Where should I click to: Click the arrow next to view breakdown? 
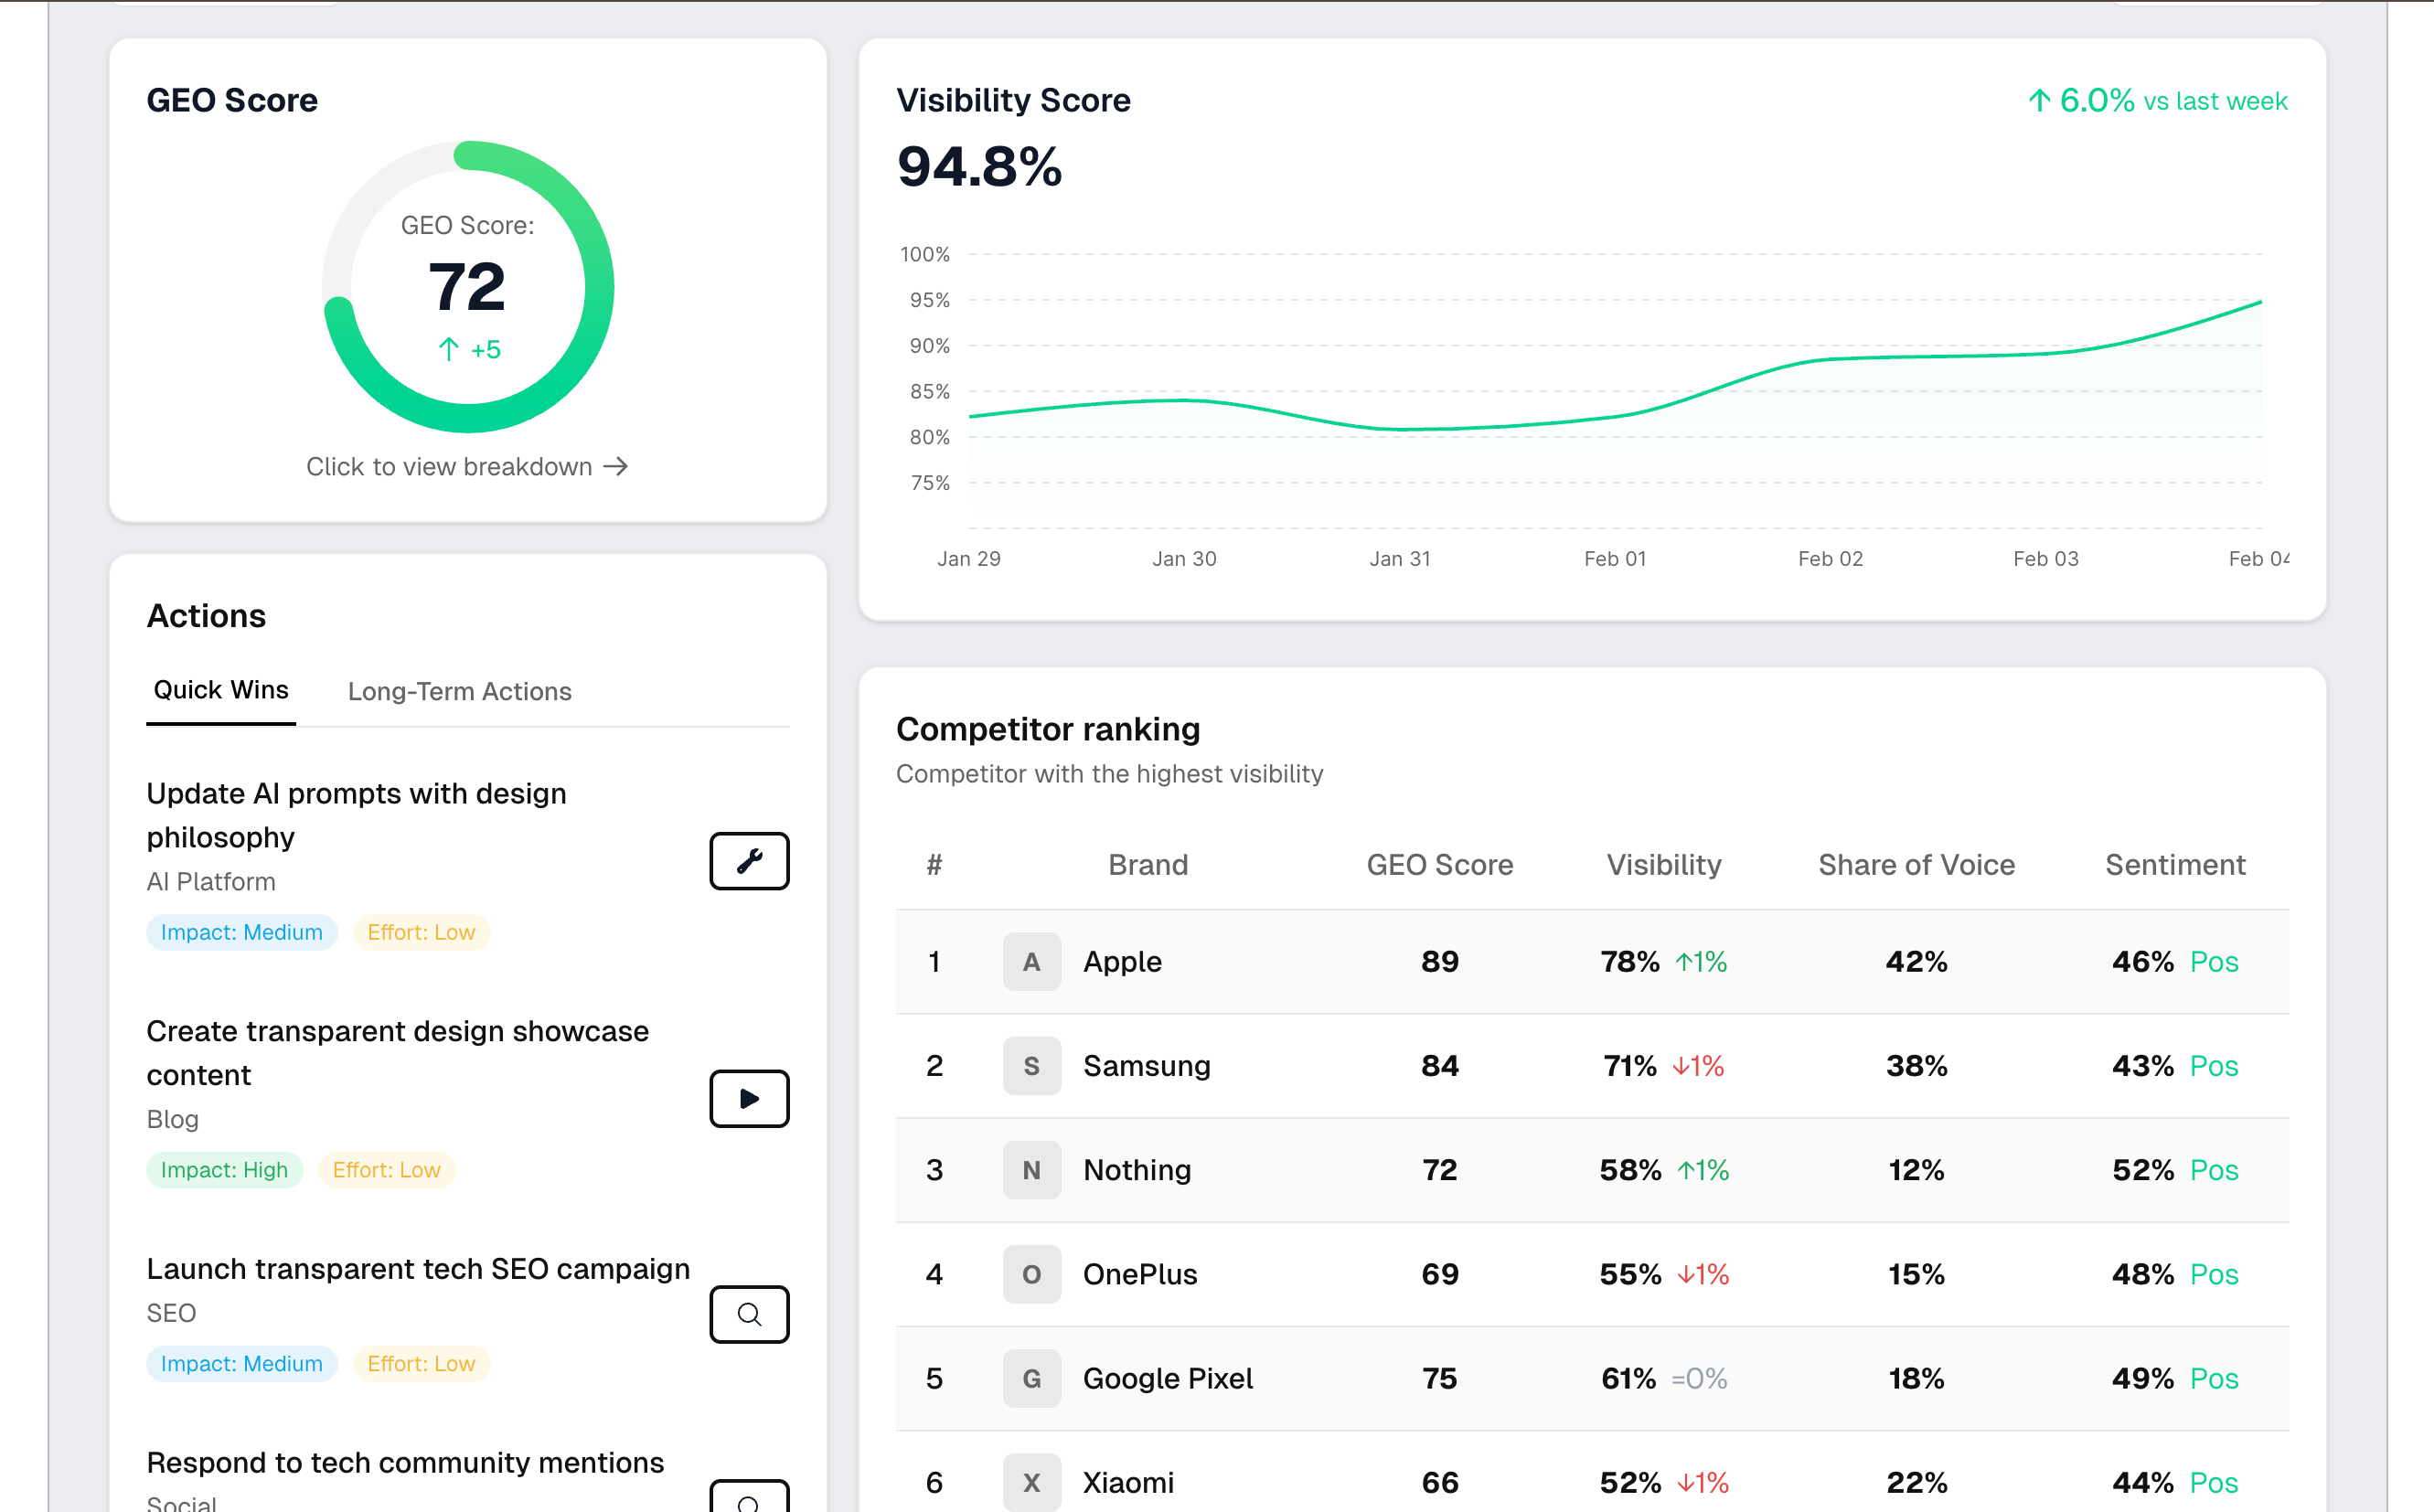click(616, 466)
